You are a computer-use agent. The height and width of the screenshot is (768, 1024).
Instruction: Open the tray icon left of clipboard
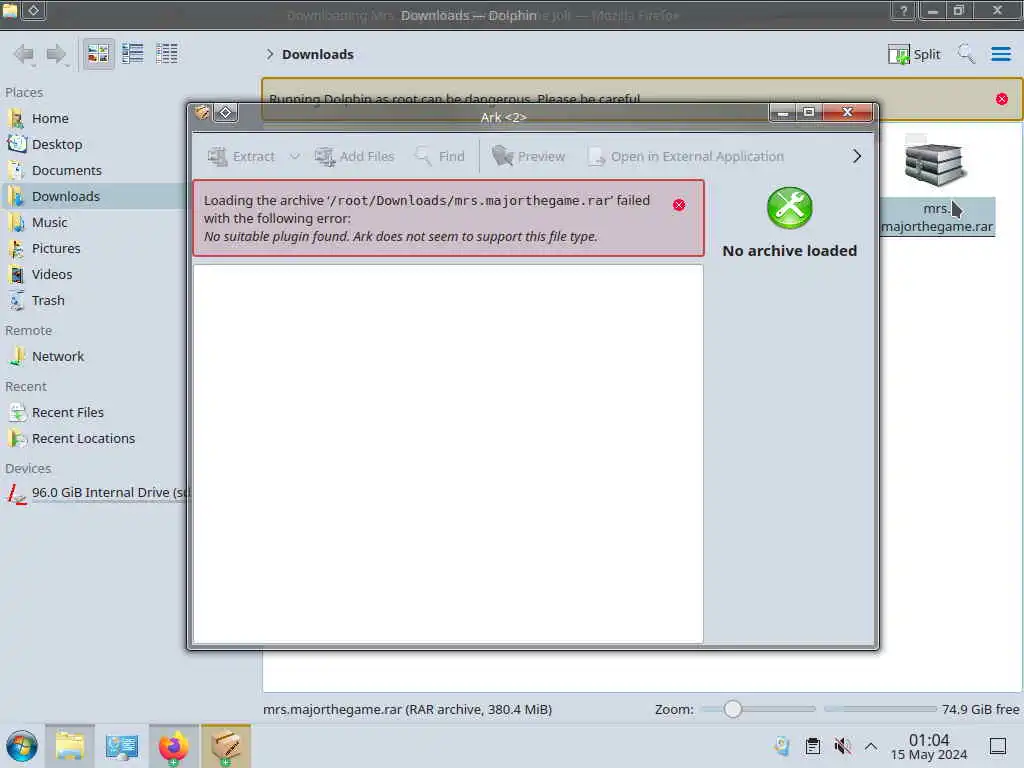(x=782, y=746)
